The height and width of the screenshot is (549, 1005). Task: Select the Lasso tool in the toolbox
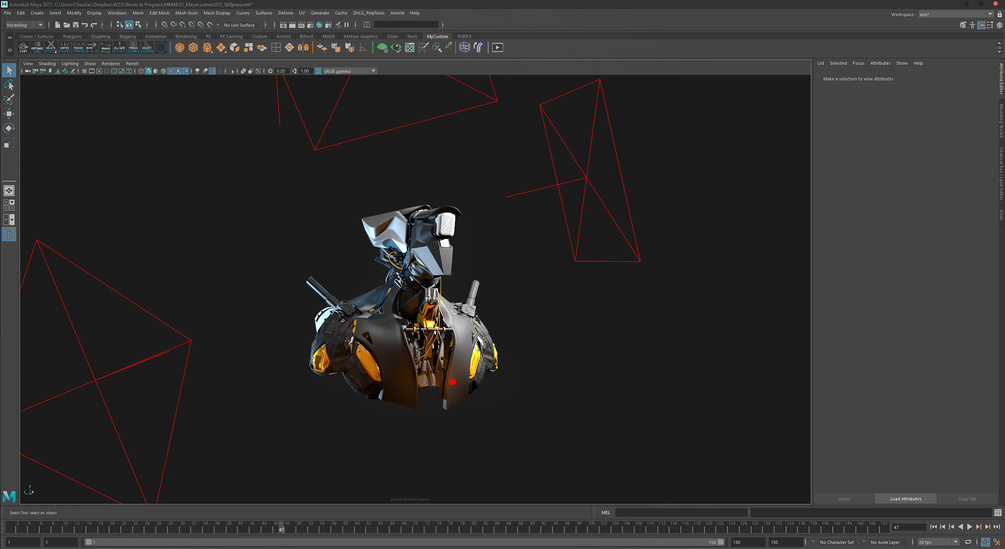pyautogui.click(x=9, y=85)
